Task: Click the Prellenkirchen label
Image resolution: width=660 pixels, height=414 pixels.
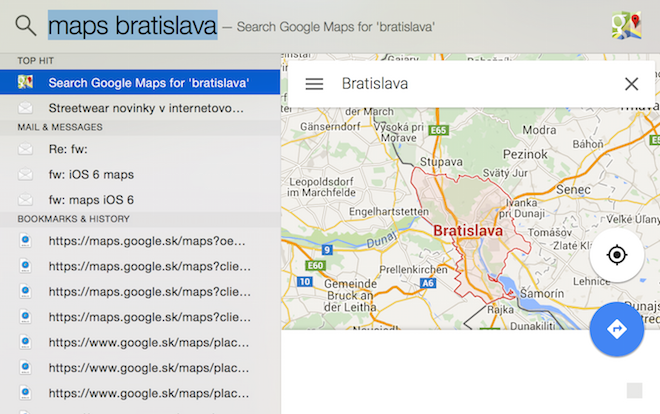Action: click(413, 269)
